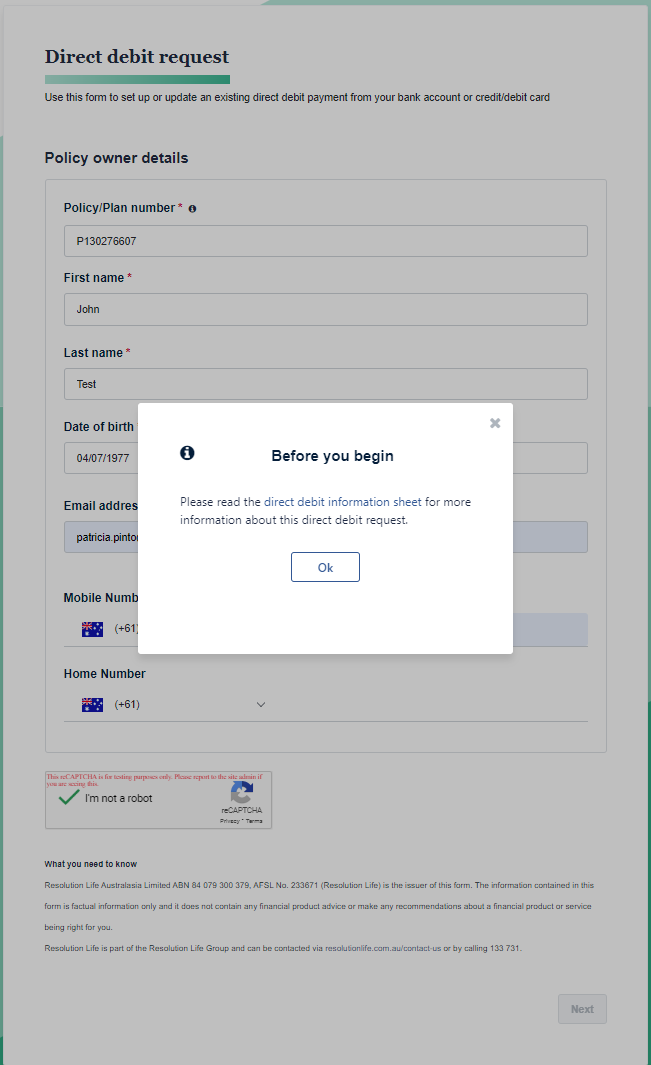The width and height of the screenshot is (651, 1065).
Task: Toggle the I'm not a robot checkbox
Action: (69, 798)
